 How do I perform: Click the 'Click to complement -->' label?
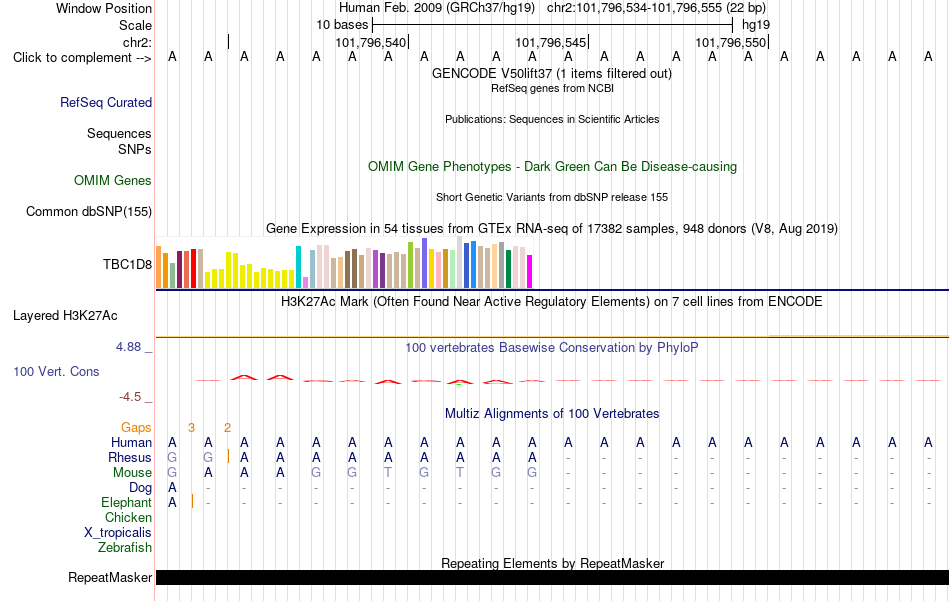click(82, 58)
